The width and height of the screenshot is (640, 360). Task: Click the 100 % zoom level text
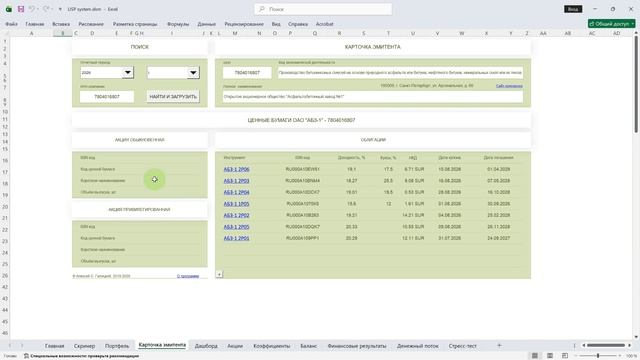click(631, 356)
